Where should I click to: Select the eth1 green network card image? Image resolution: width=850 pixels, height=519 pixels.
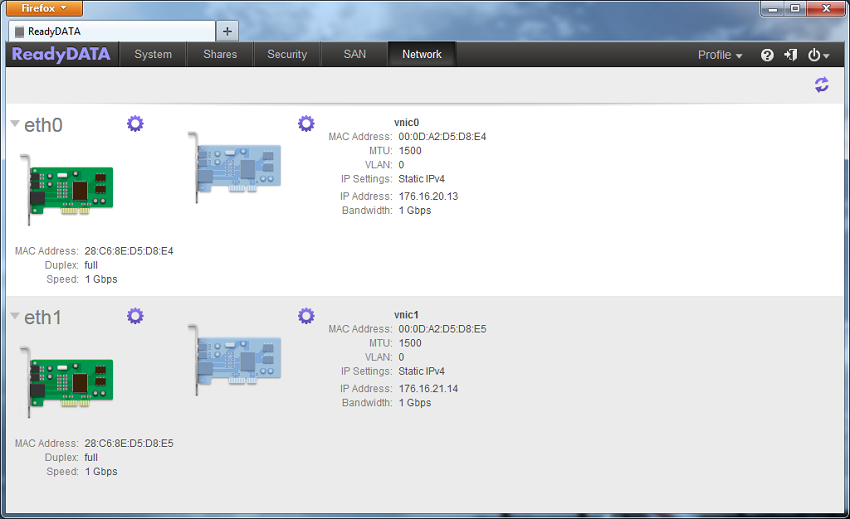point(67,382)
